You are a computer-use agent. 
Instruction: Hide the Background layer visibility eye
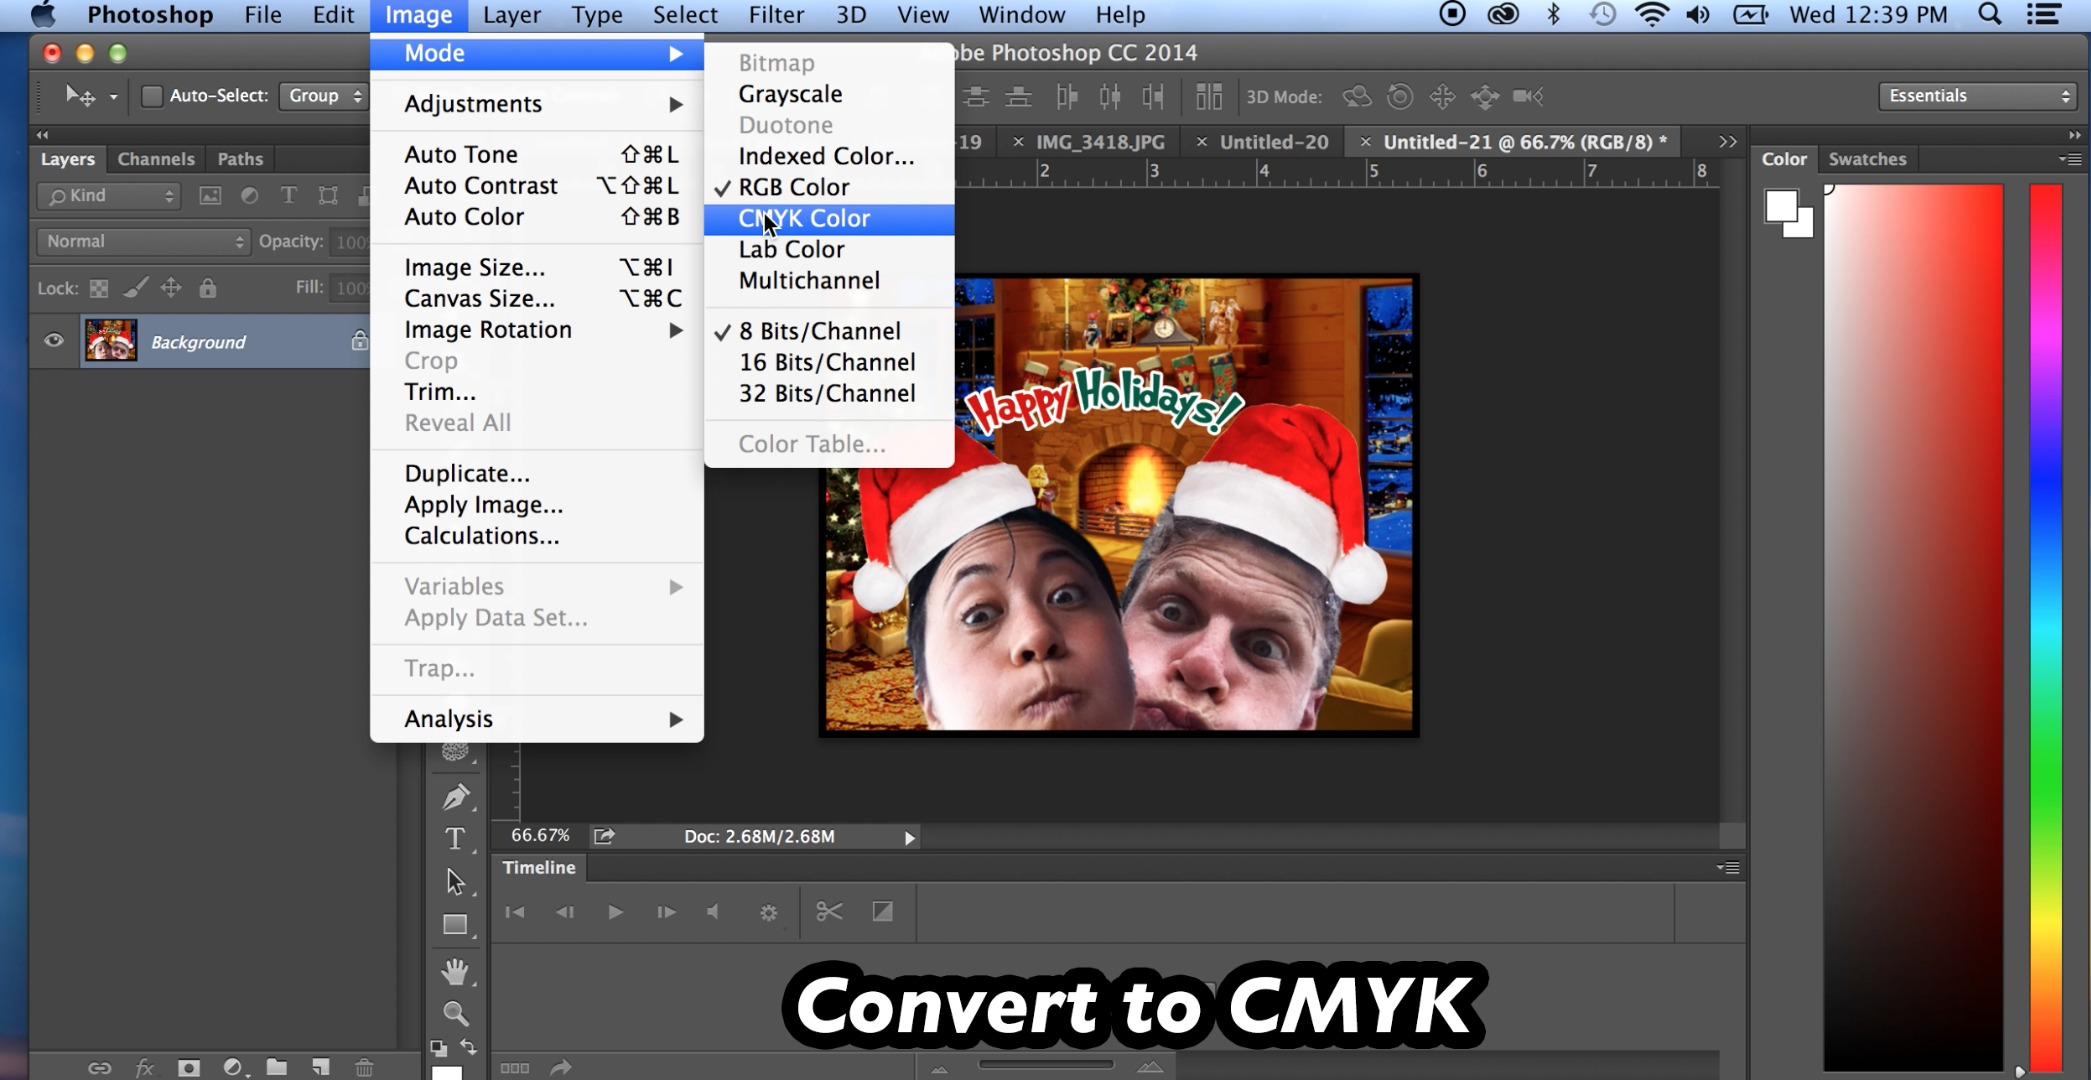pyautogui.click(x=54, y=341)
